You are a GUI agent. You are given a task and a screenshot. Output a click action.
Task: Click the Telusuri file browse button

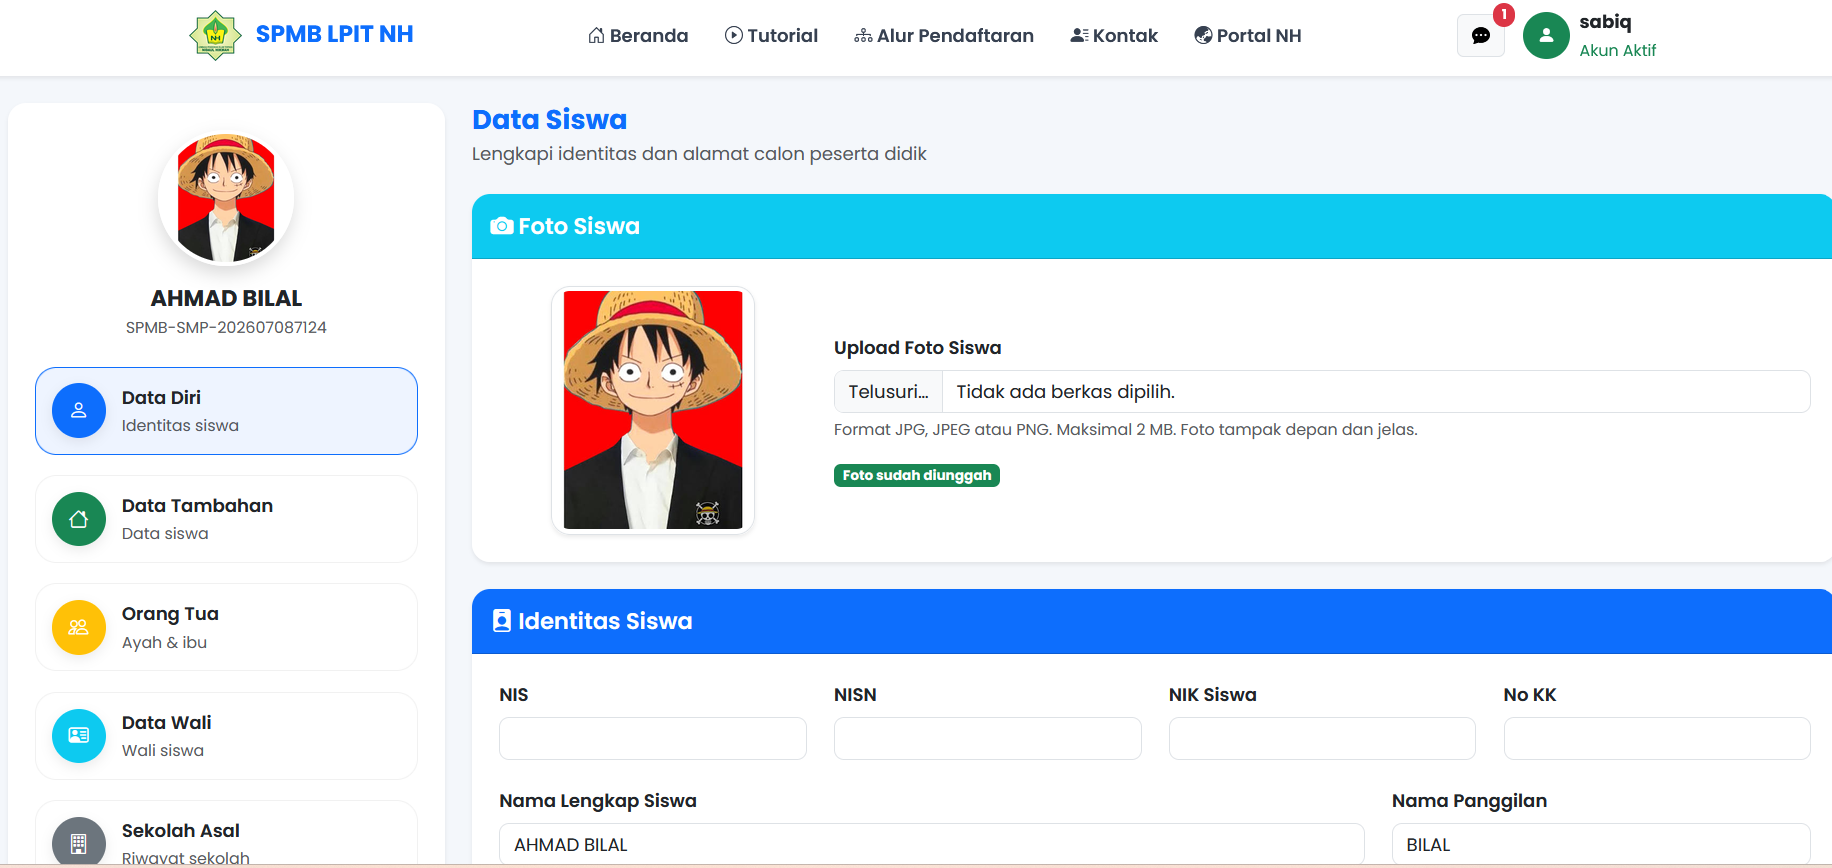(x=888, y=392)
